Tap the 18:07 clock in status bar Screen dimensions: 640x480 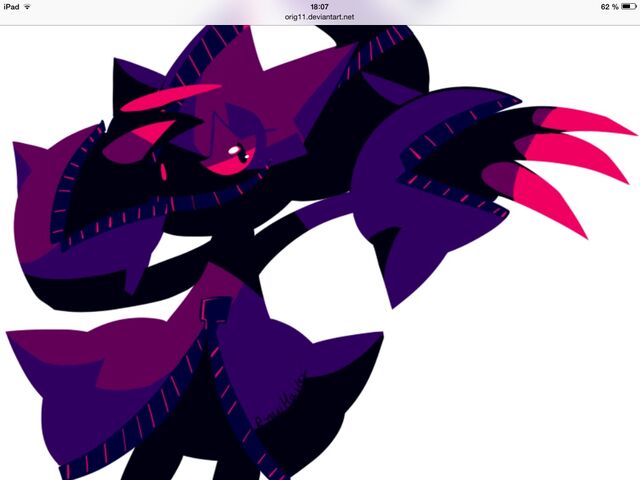(319, 7)
